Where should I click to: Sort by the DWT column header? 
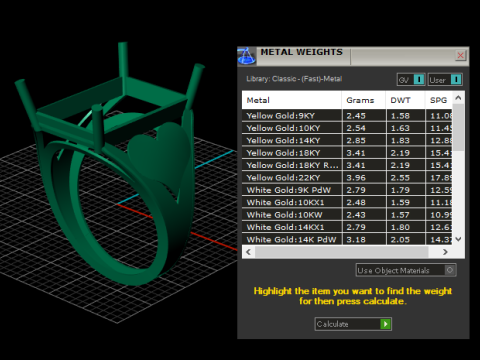point(405,100)
